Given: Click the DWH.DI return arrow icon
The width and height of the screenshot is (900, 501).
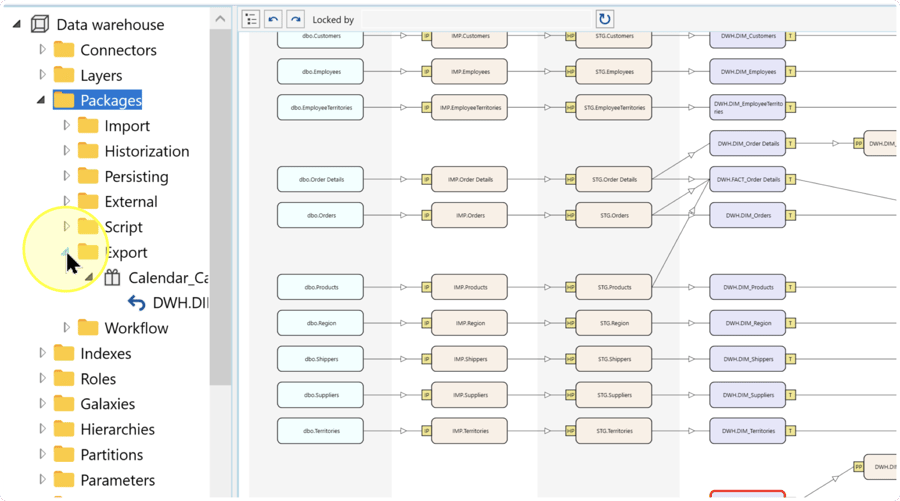Looking at the screenshot, I should [136, 303].
